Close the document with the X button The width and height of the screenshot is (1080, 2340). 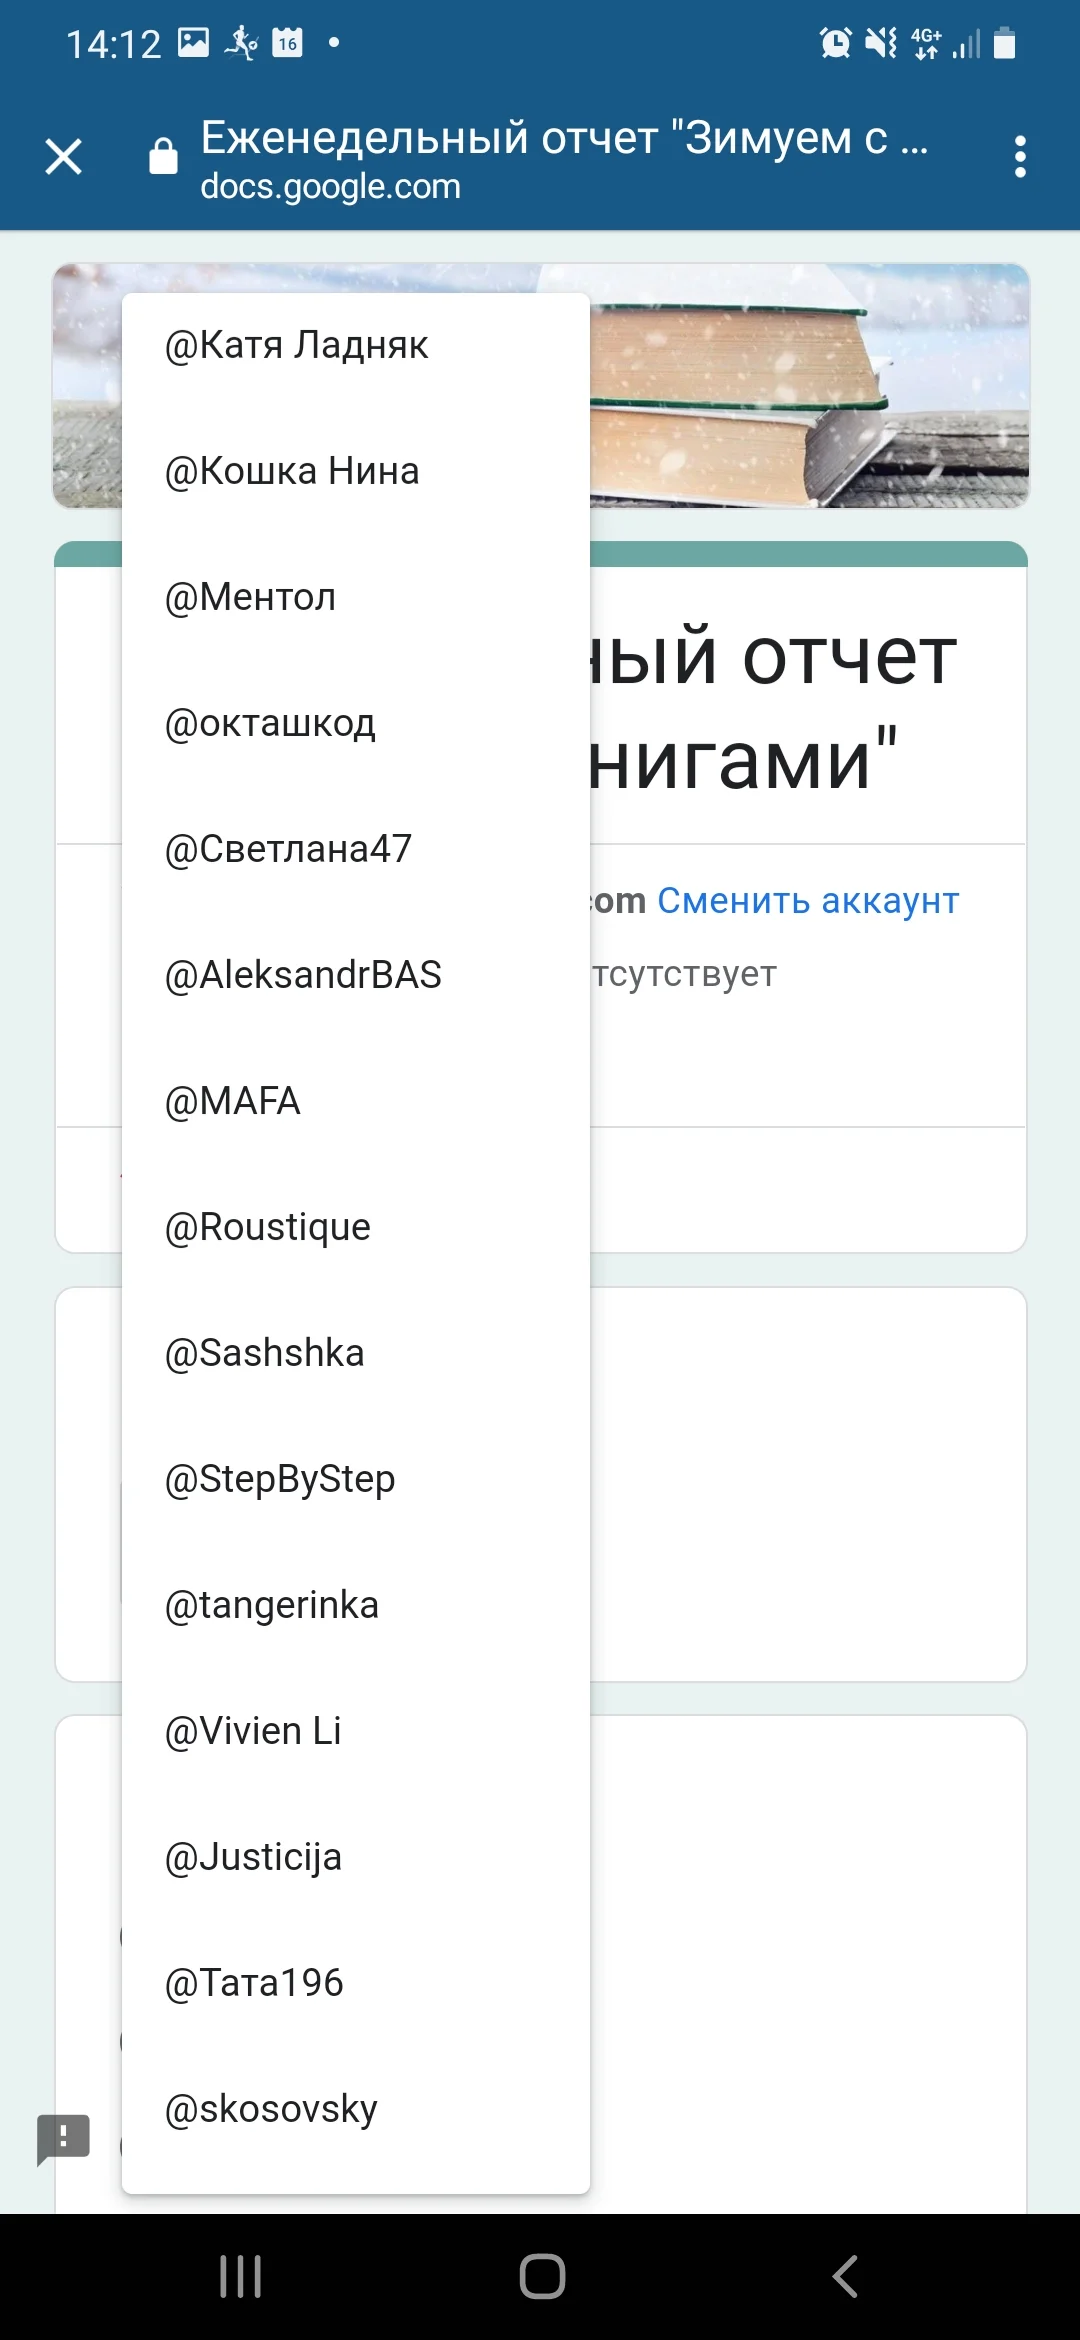(x=63, y=157)
